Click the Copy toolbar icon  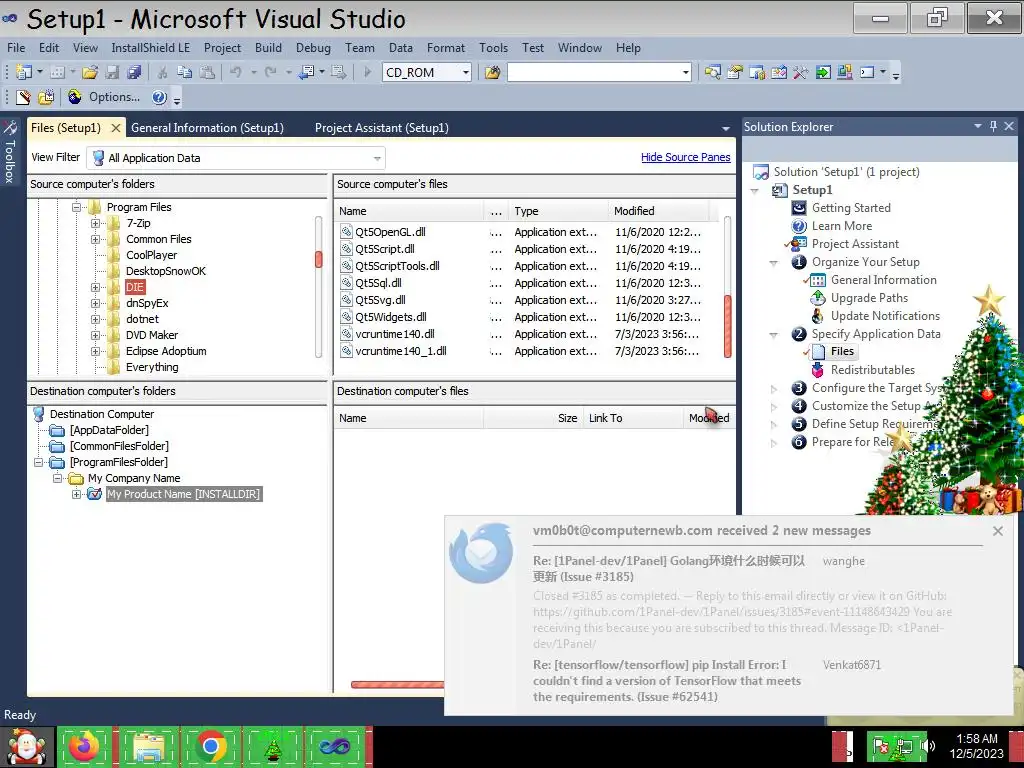click(x=185, y=72)
